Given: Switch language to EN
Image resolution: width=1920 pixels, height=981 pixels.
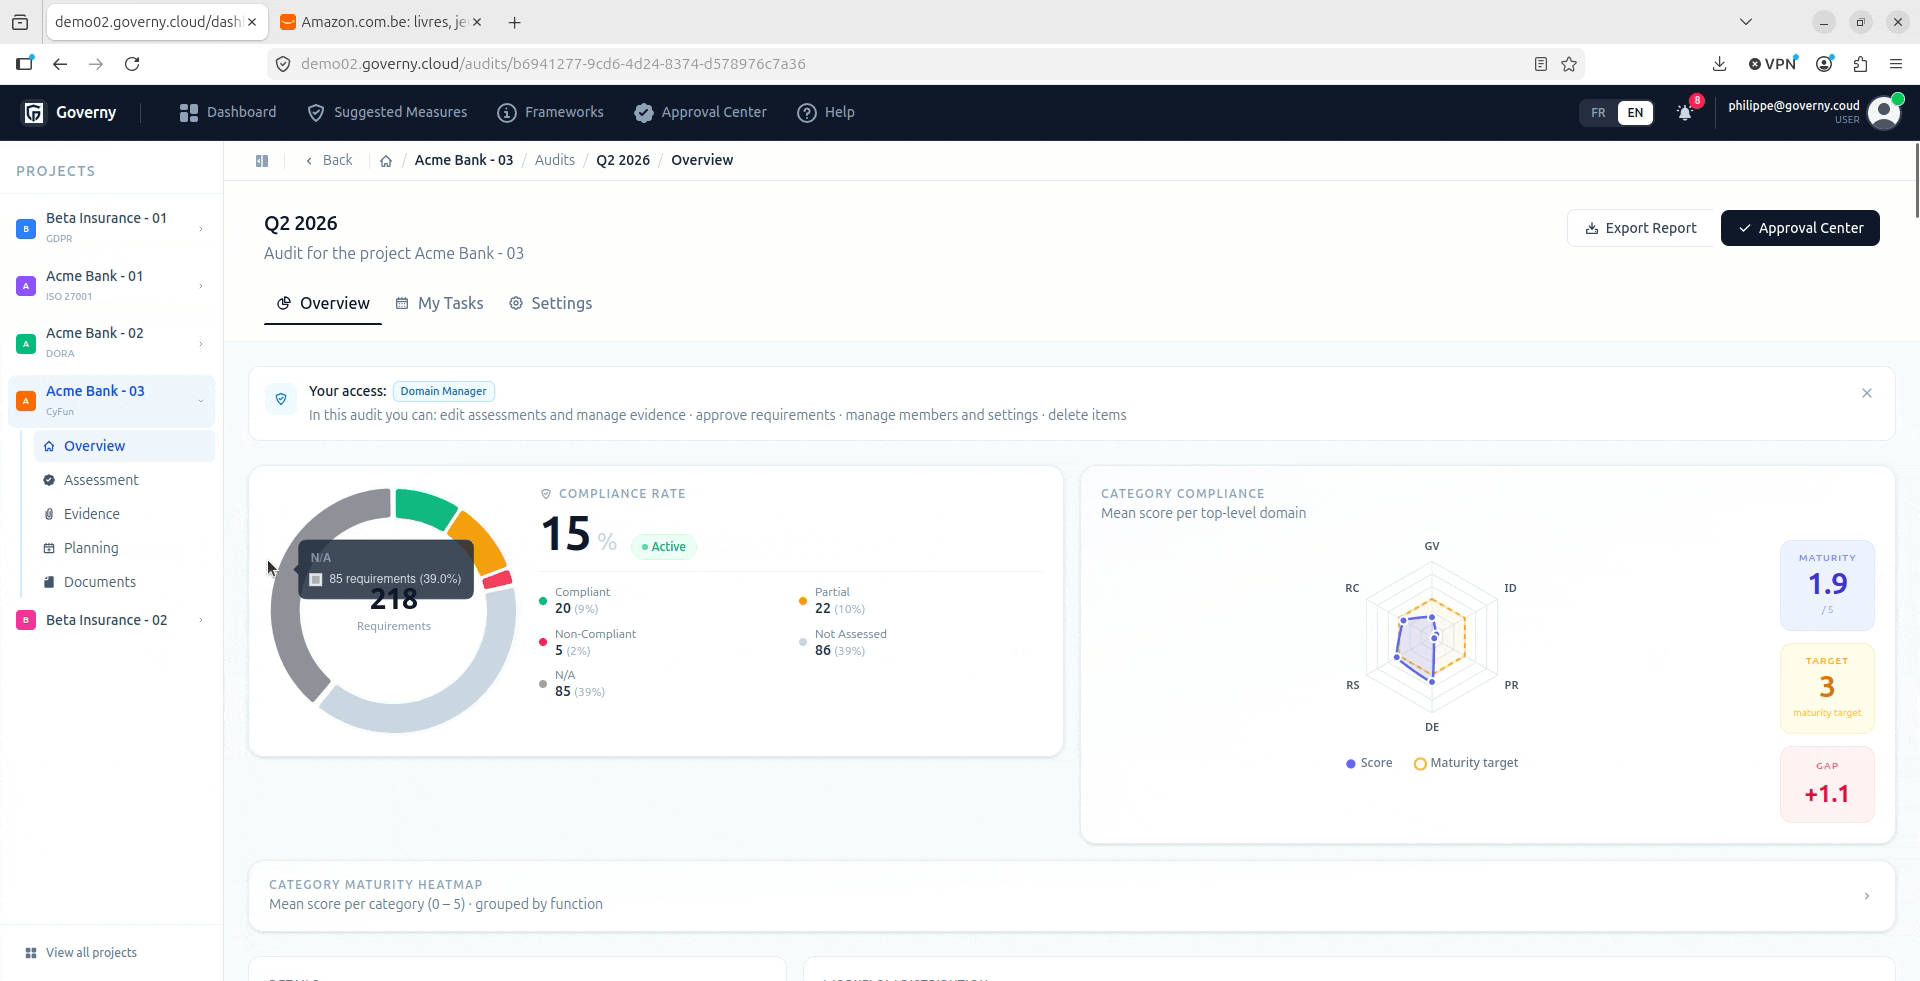Looking at the screenshot, I should point(1635,113).
